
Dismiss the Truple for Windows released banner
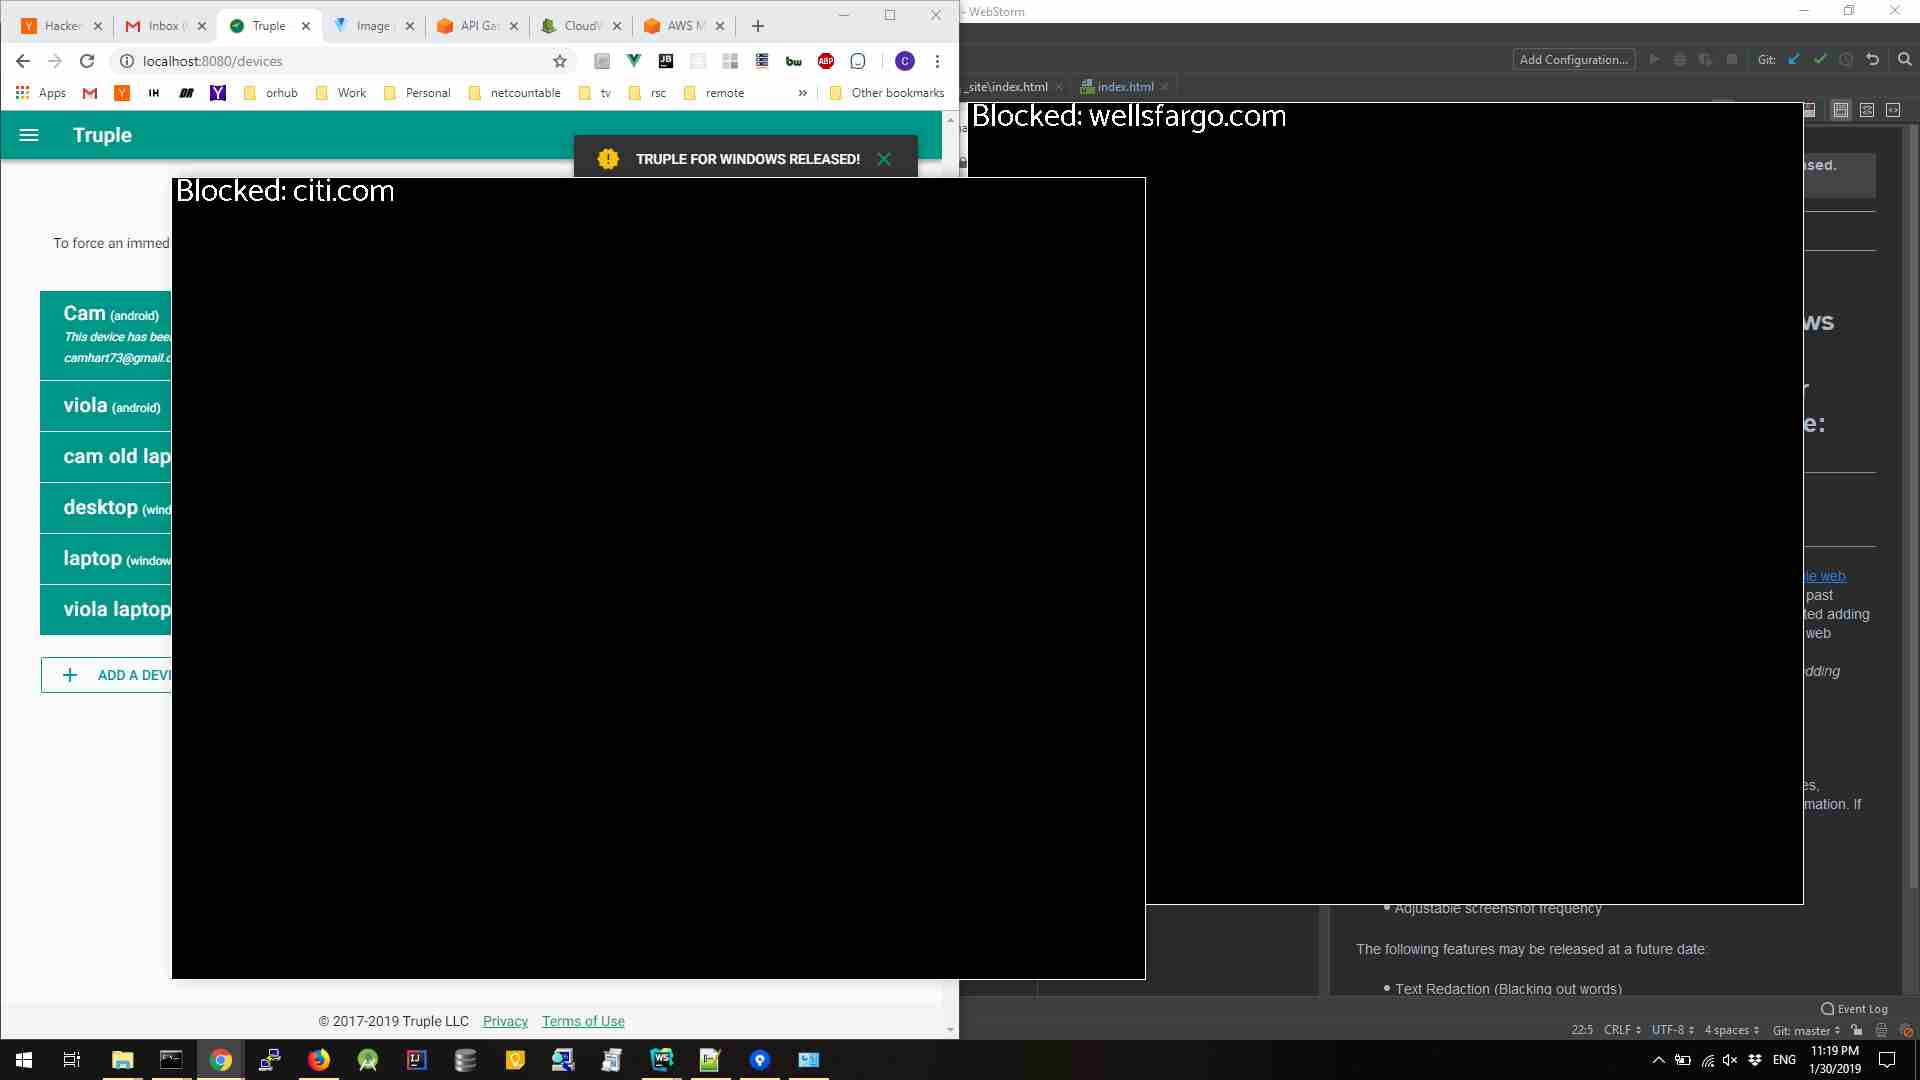click(884, 159)
